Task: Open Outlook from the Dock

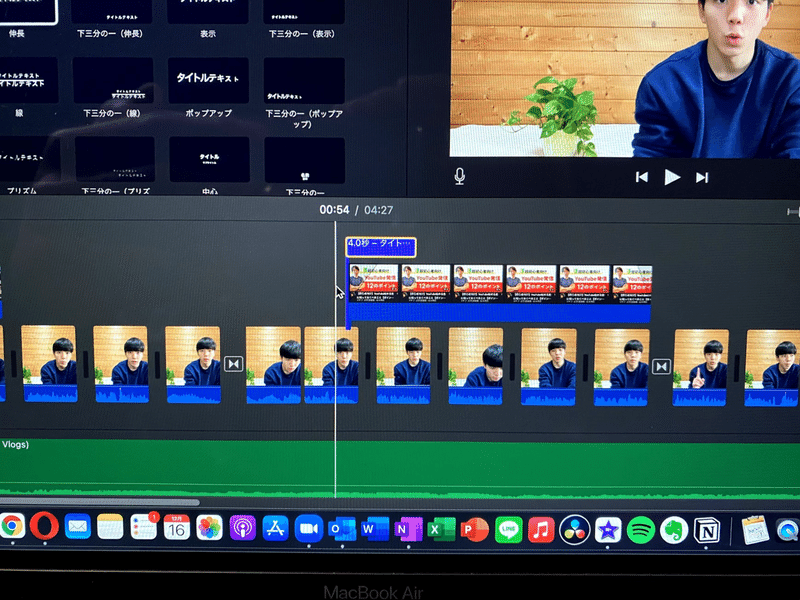Action: tap(342, 529)
